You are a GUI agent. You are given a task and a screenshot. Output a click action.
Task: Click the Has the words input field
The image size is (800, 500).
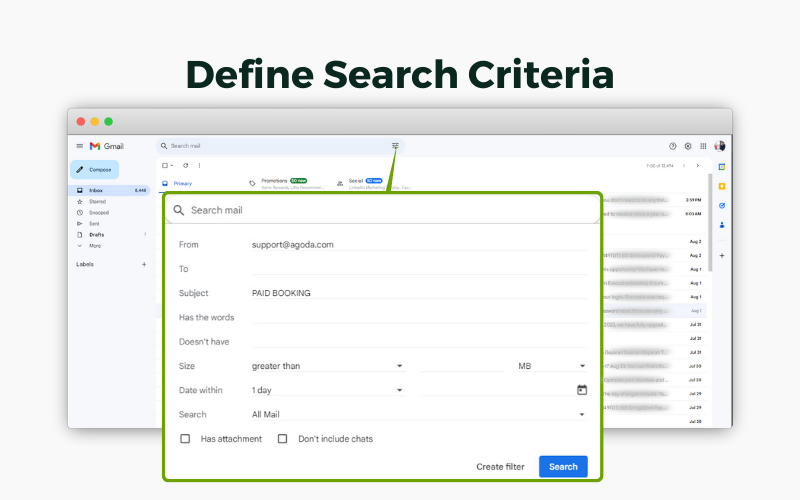(420, 318)
